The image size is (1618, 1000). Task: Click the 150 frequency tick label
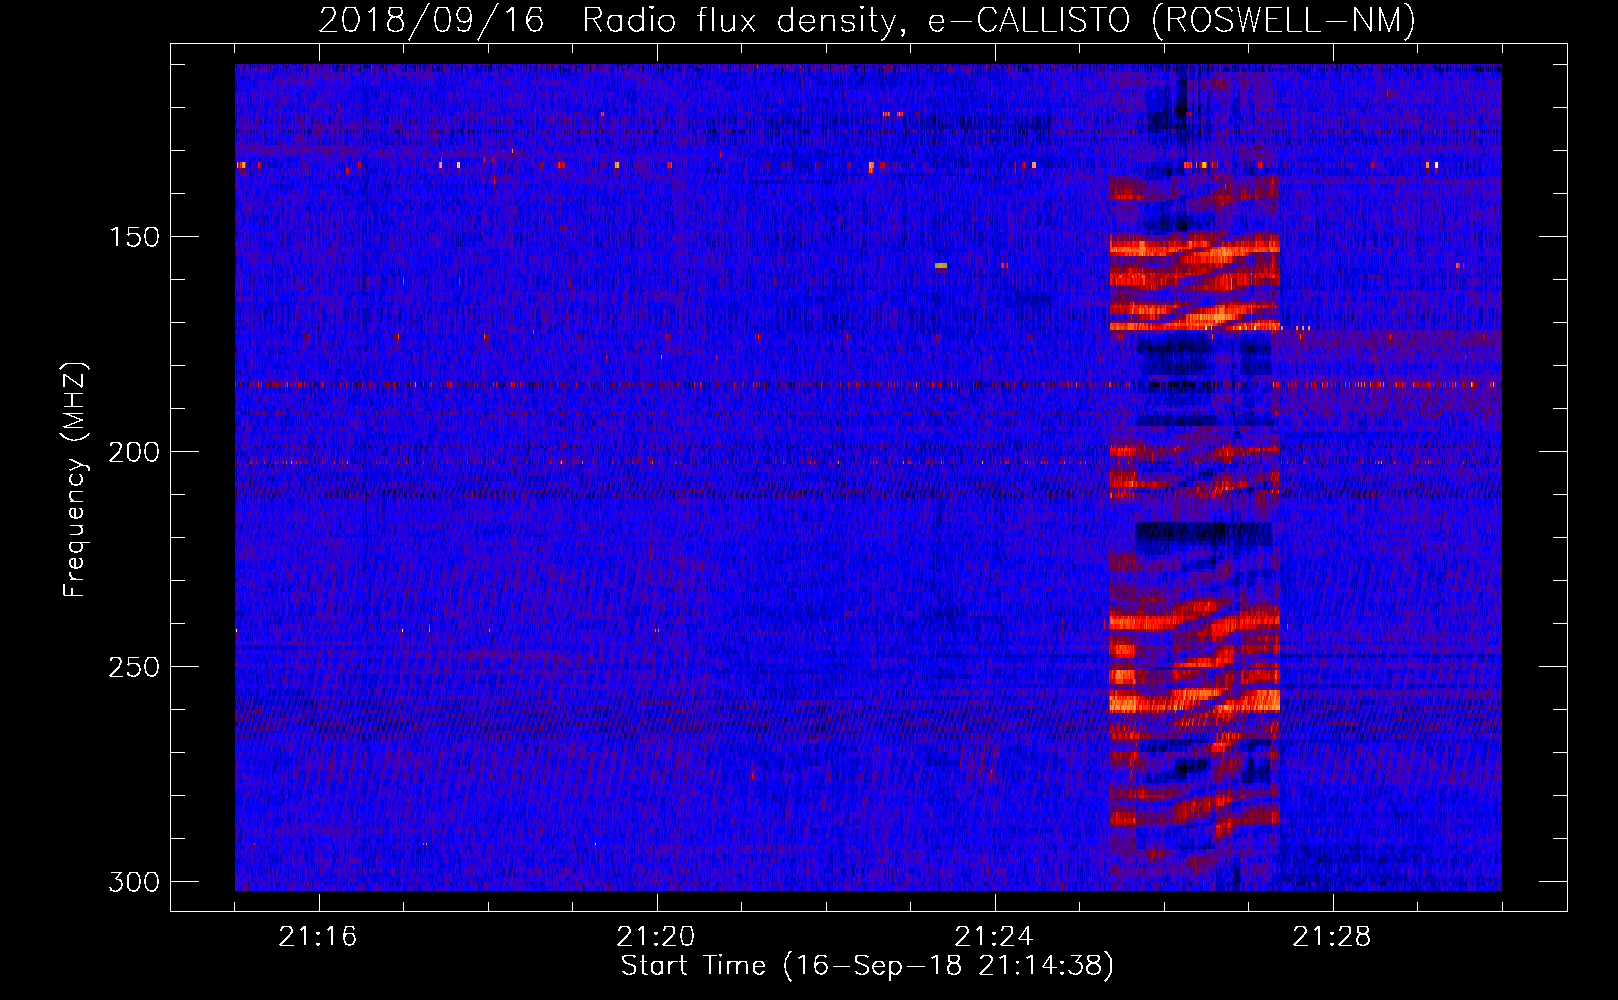(134, 237)
